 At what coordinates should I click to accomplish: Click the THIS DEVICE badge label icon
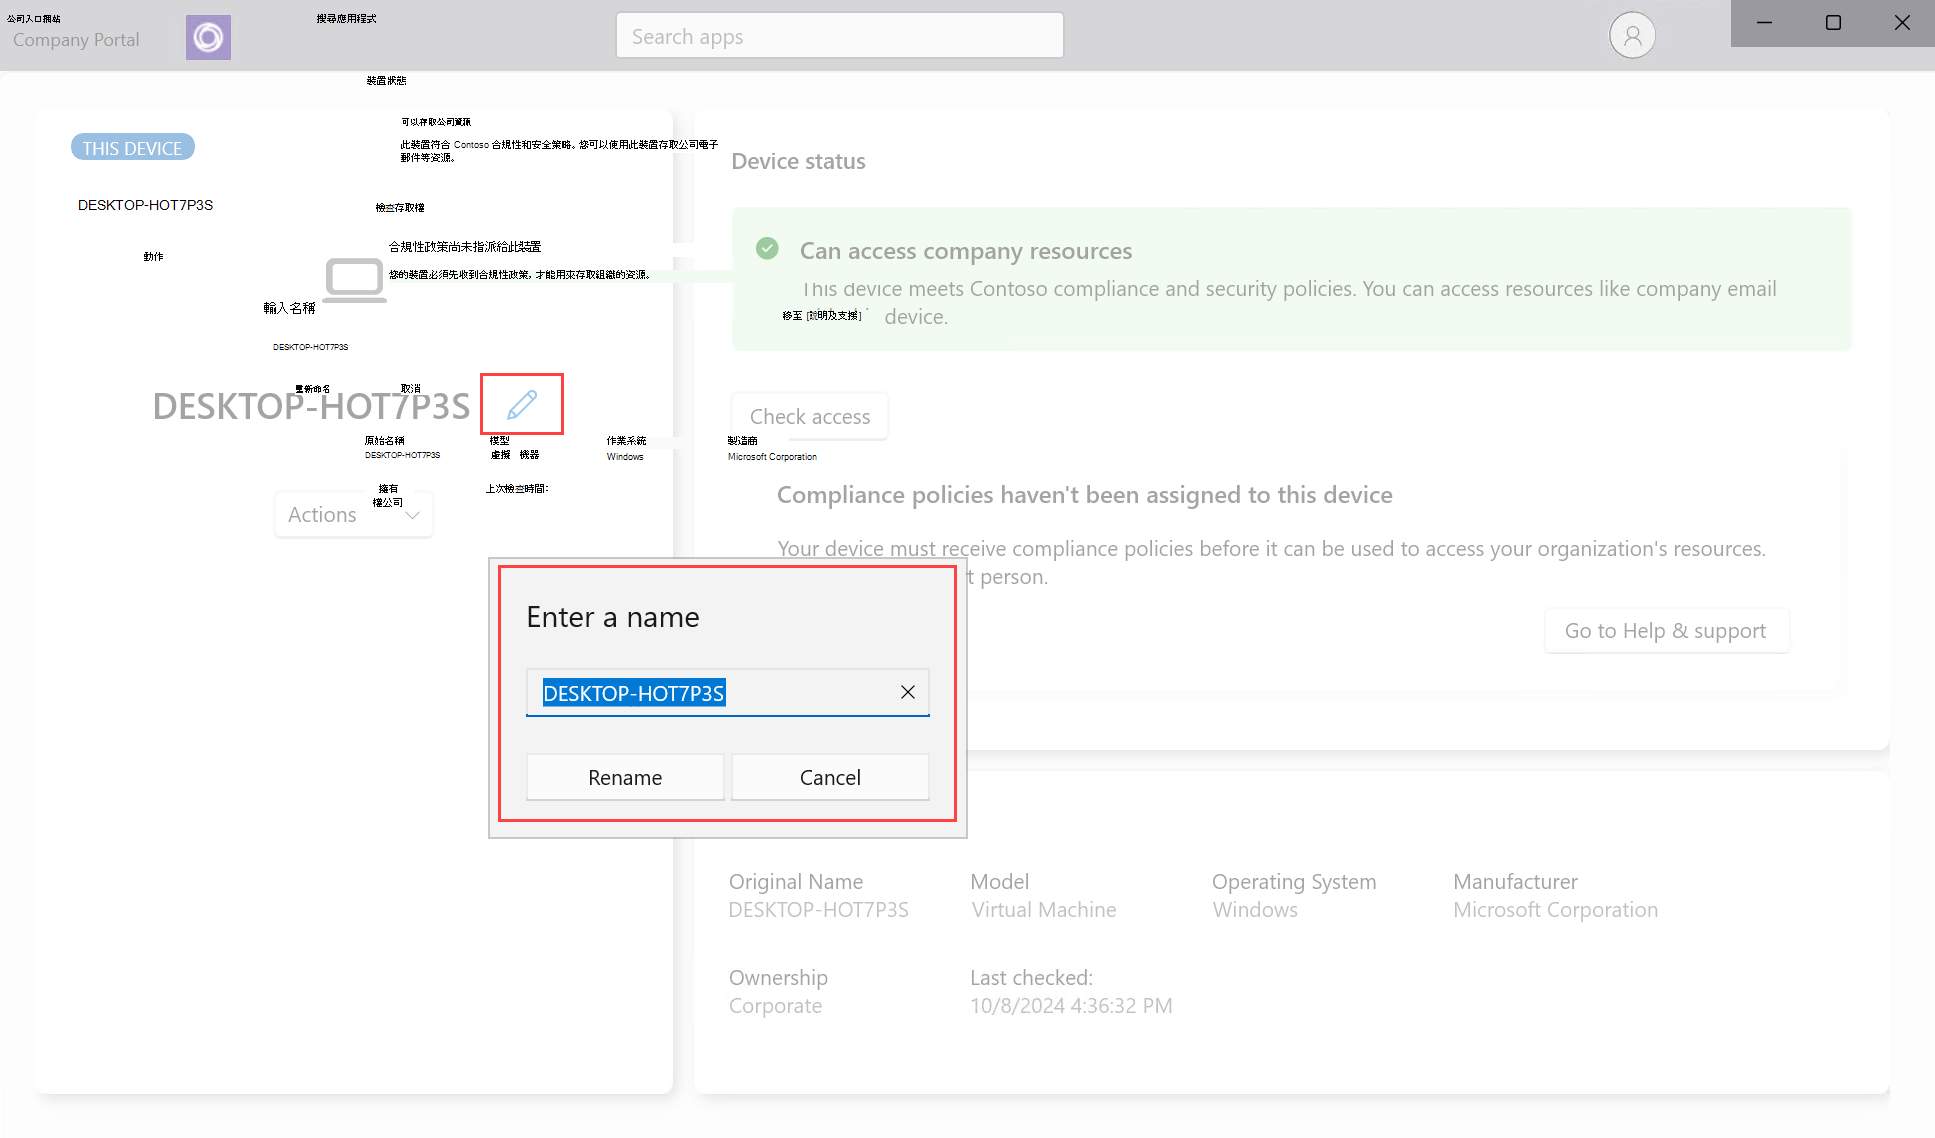pos(131,148)
